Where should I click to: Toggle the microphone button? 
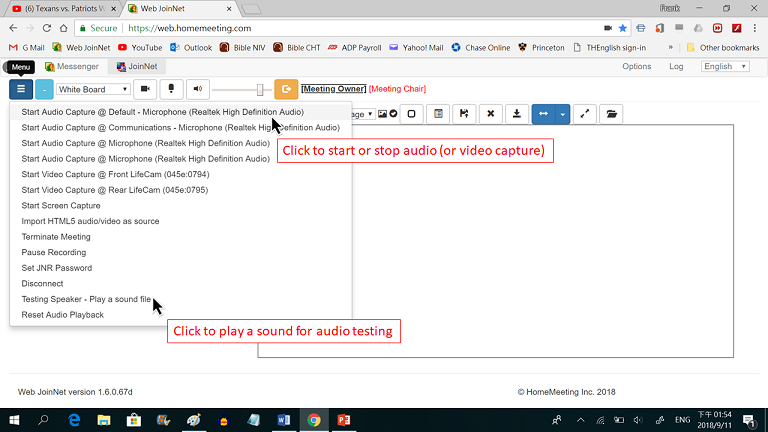click(x=171, y=89)
